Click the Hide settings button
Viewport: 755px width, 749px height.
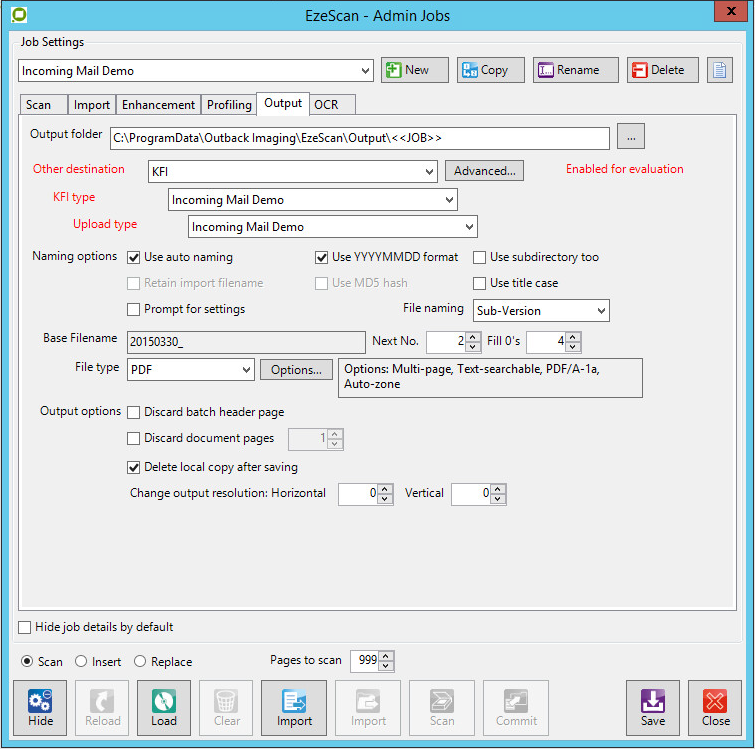(x=40, y=707)
